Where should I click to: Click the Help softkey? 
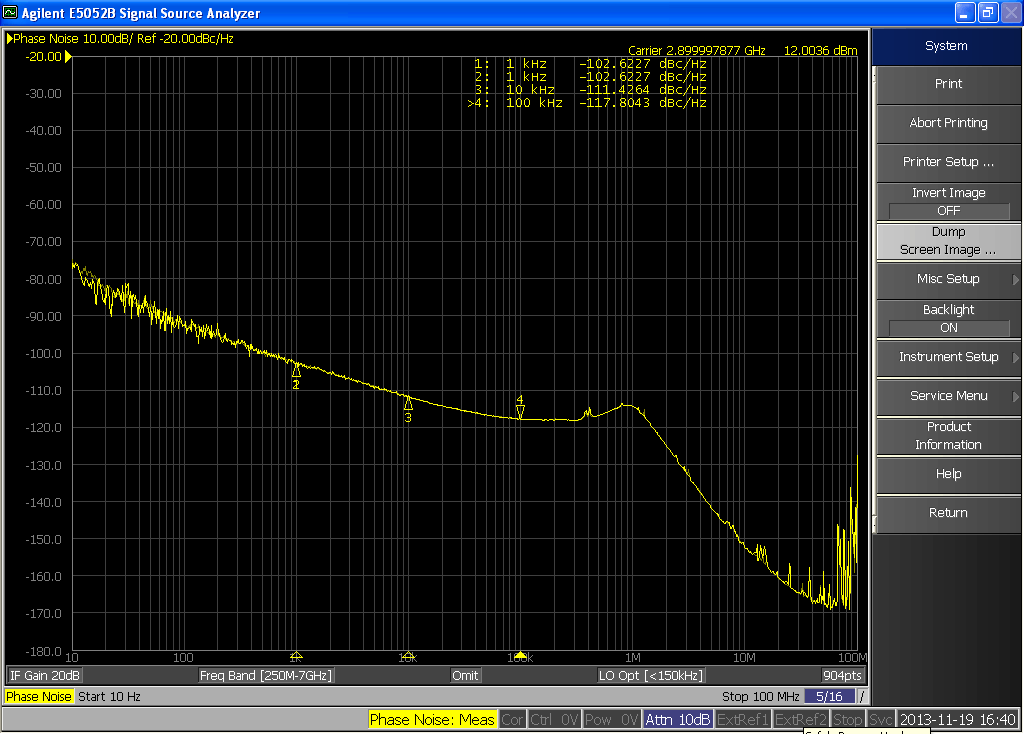pos(948,475)
